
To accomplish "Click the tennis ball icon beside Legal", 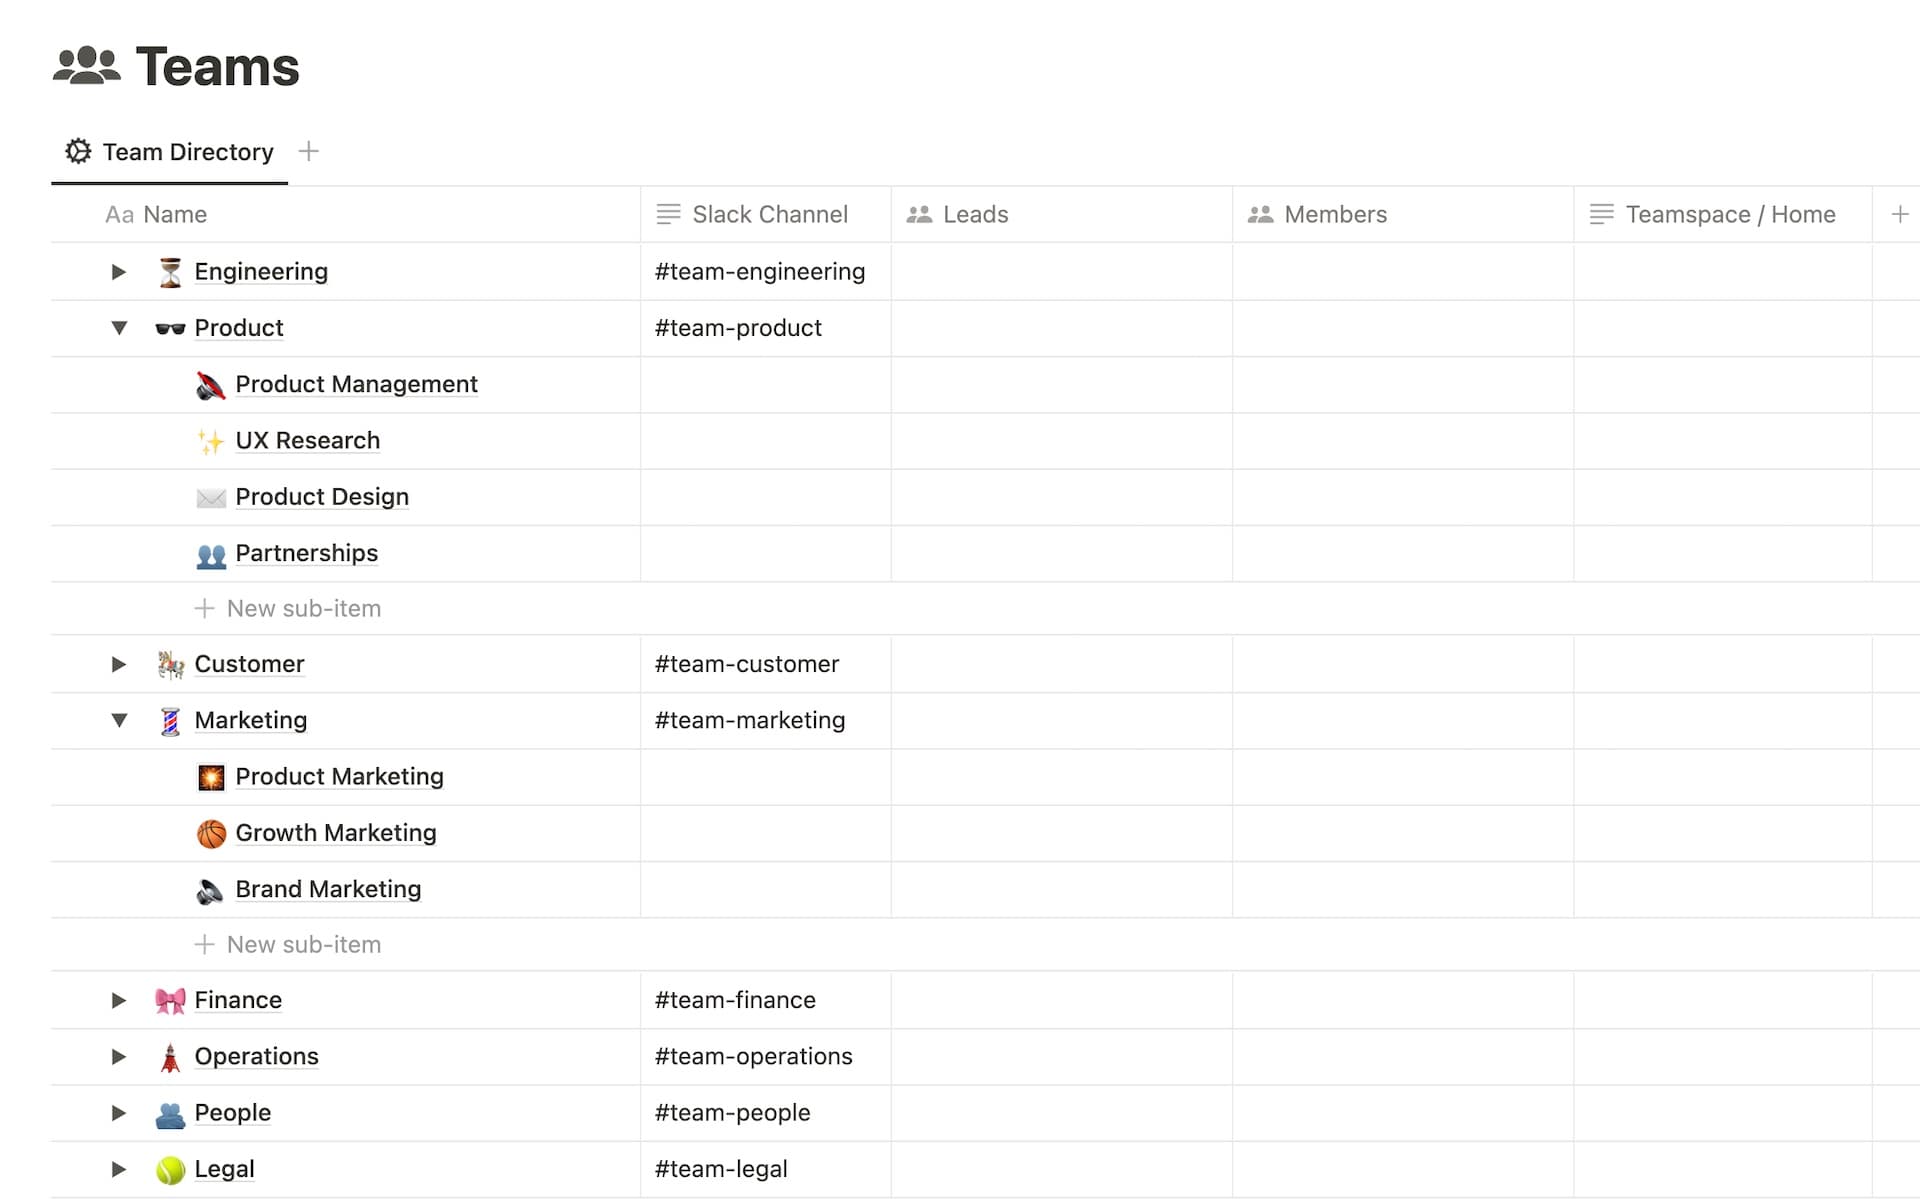I will tap(170, 1169).
